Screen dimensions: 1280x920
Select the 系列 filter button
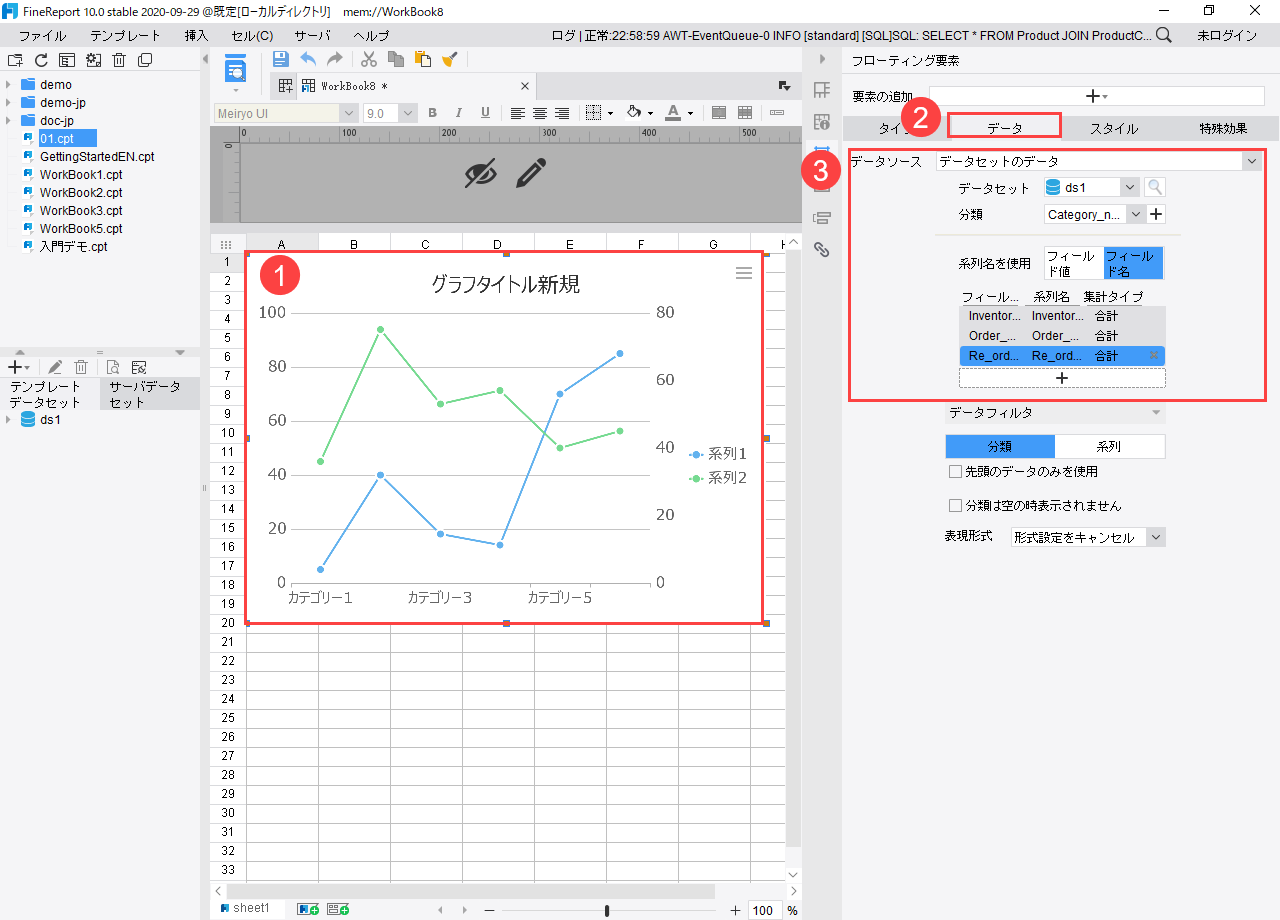pyautogui.click(x=1110, y=447)
